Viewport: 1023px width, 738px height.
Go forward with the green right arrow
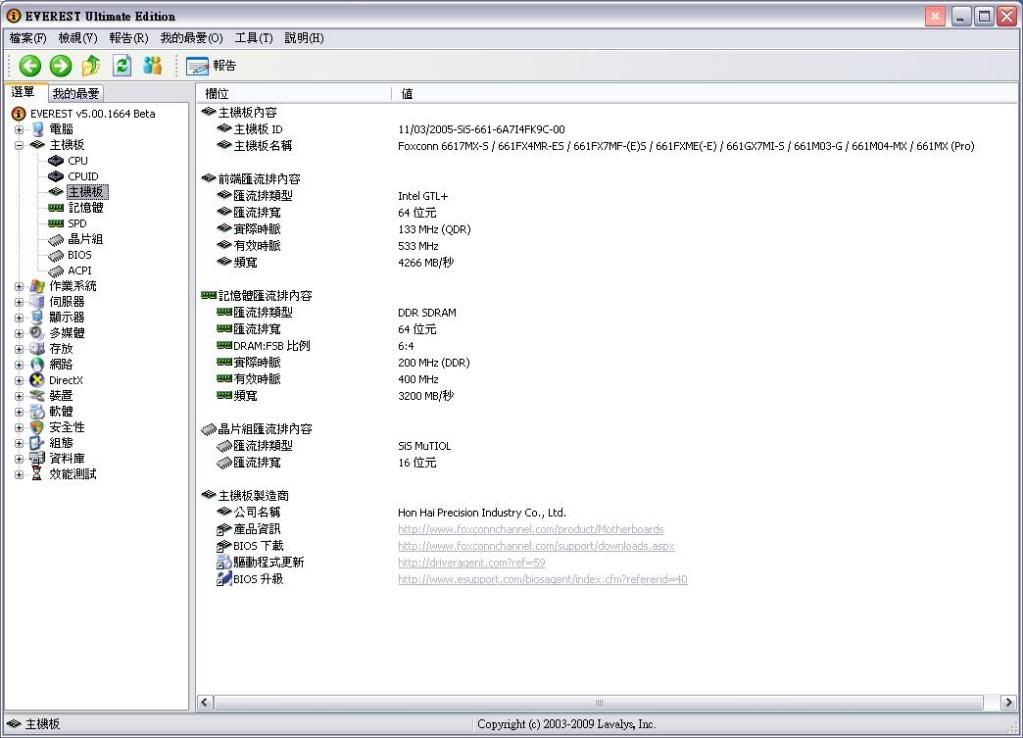tap(61, 65)
